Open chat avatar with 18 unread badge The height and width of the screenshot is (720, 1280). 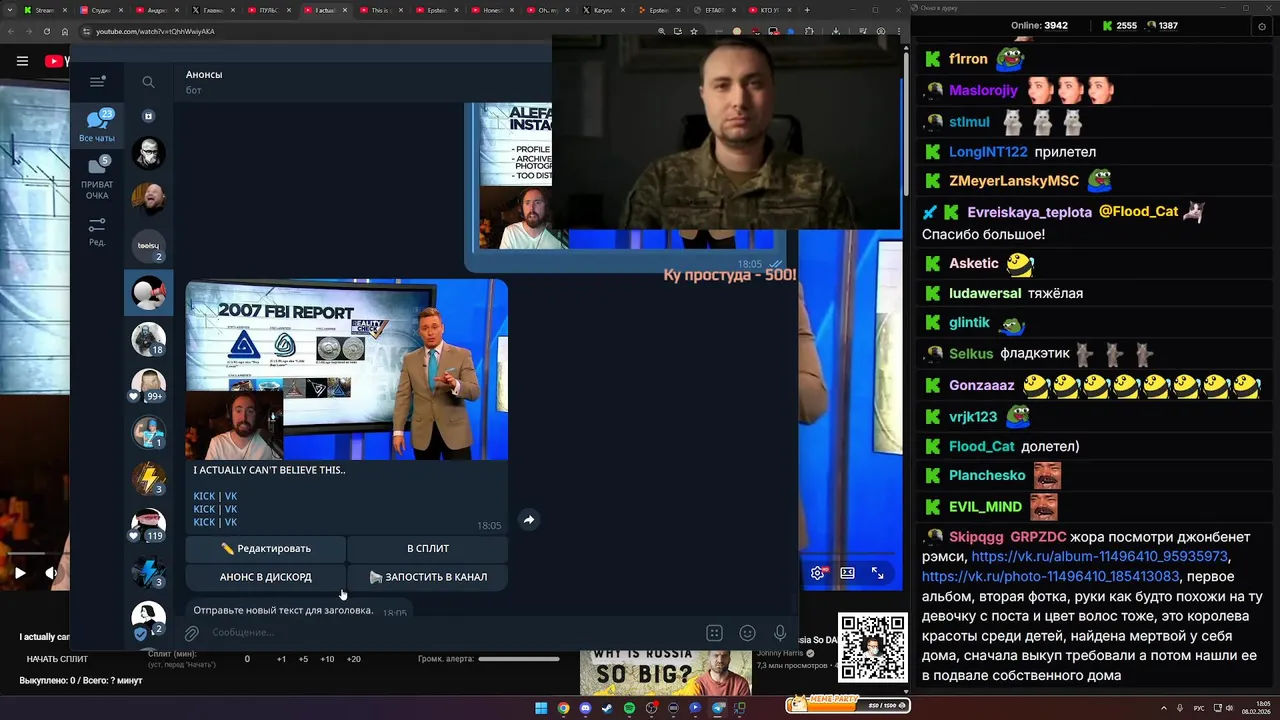coord(148,339)
